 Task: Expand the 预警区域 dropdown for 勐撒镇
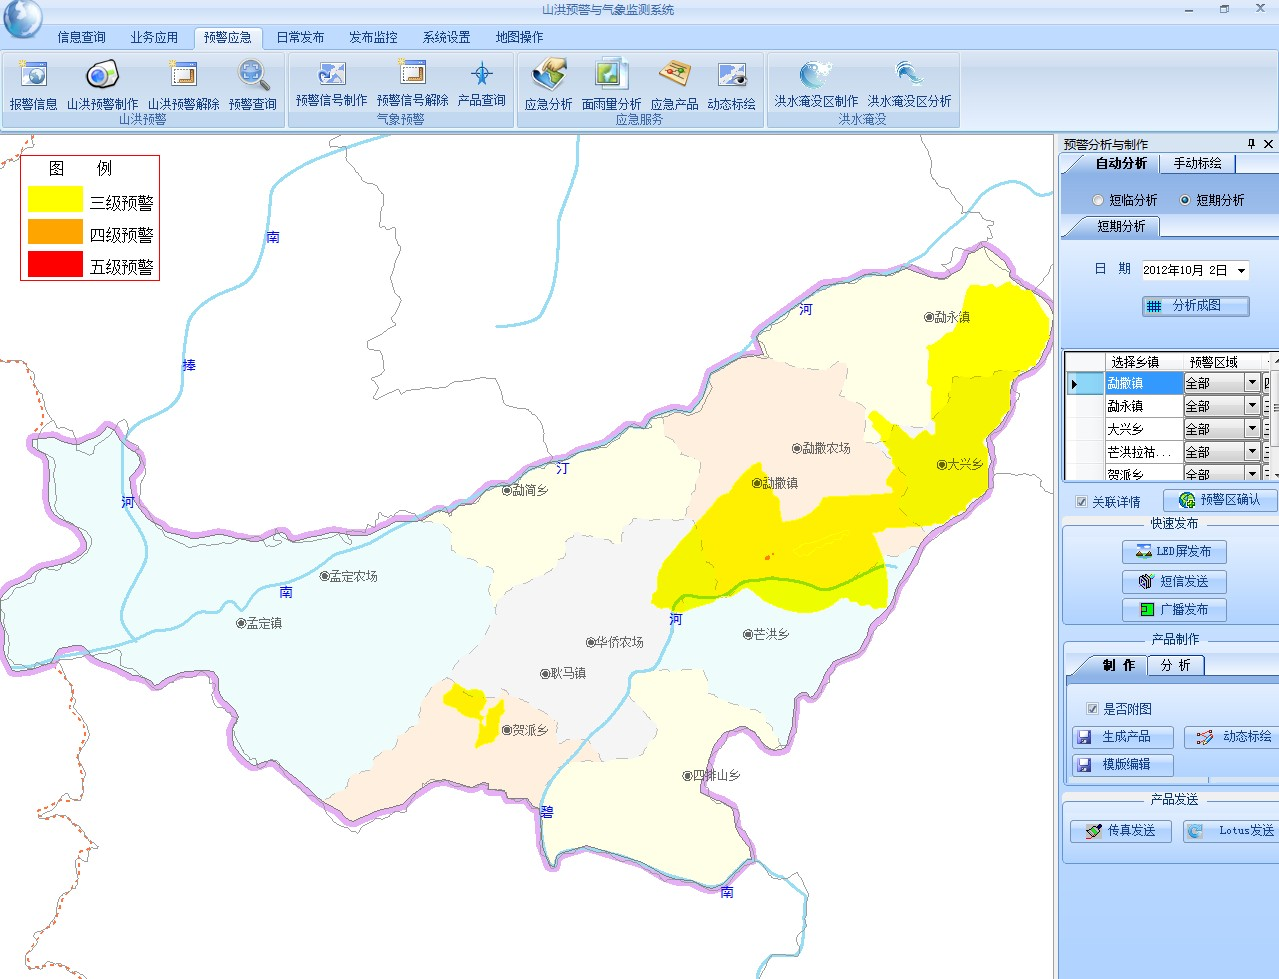tap(1251, 383)
